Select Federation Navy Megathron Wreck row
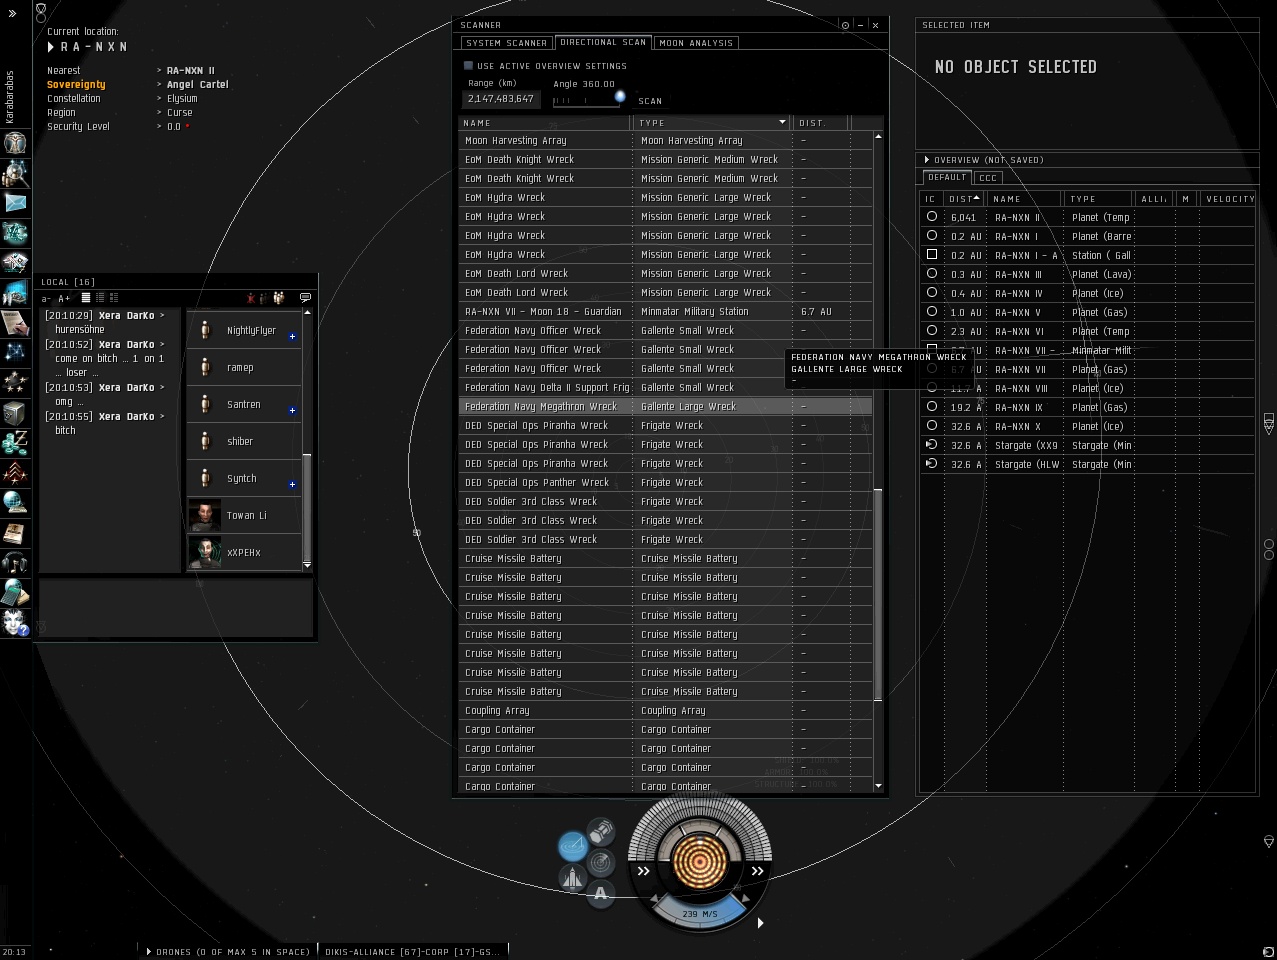Image resolution: width=1277 pixels, height=960 pixels. [x=665, y=406]
